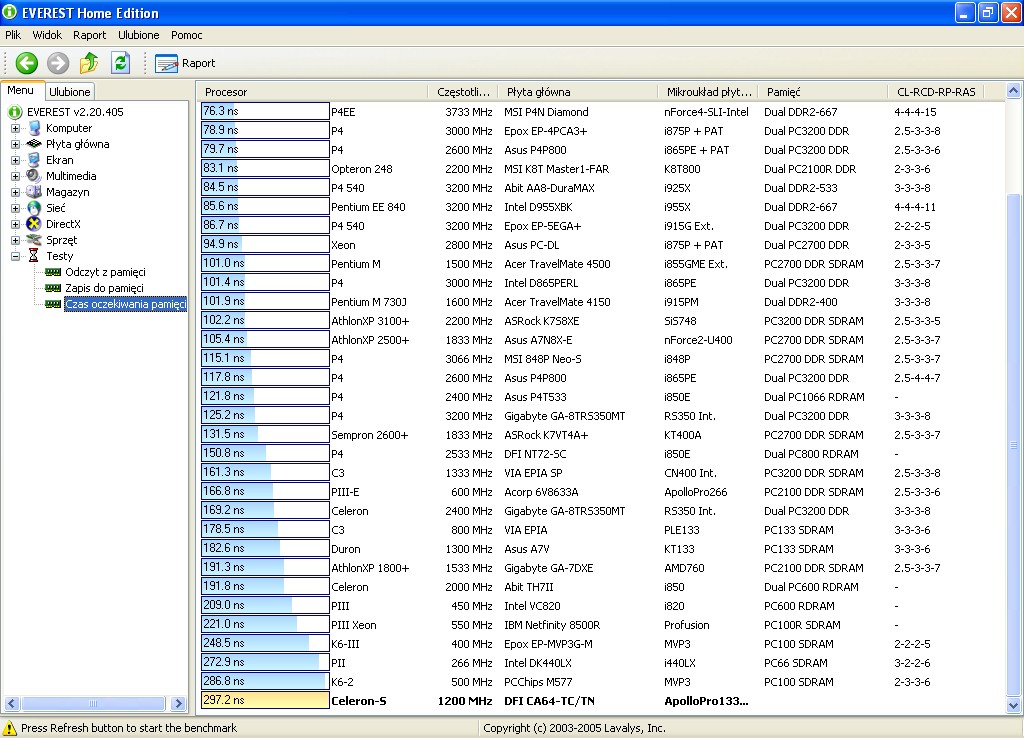Expand the Magazyn tree node
This screenshot has height=738, width=1024.
tap(15, 193)
